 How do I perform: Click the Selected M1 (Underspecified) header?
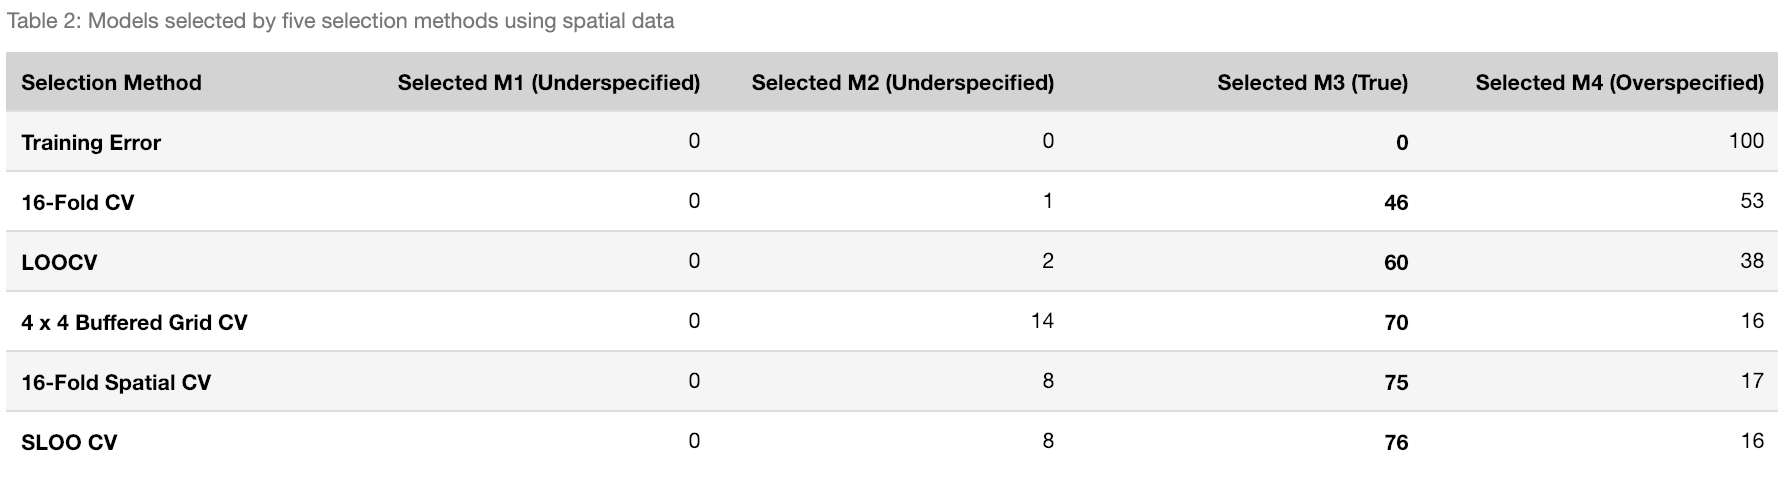click(548, 83)
